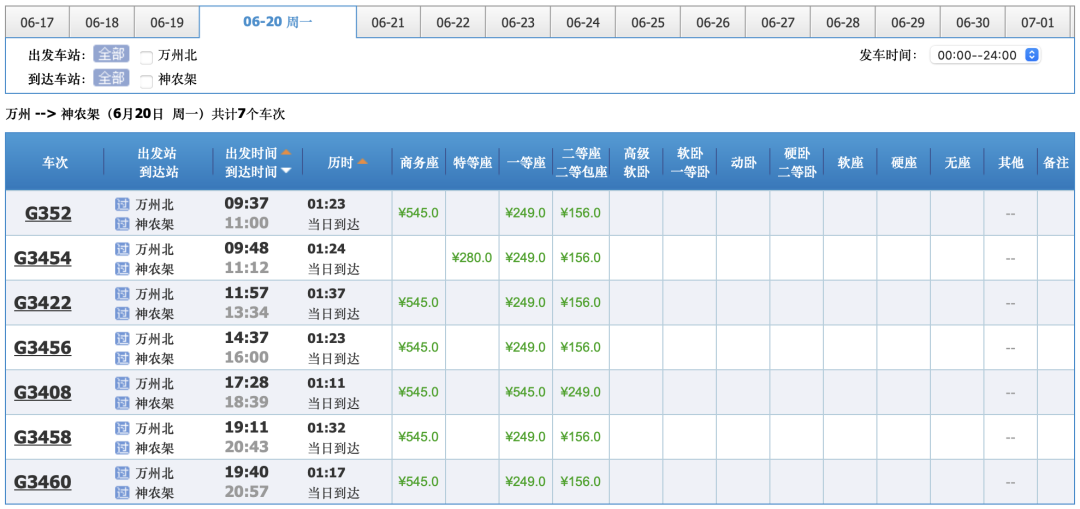Sort by departure time using orange up arrow
Image resolution: width=1080 pixels, height=509 pixels.
pos(286,153)
